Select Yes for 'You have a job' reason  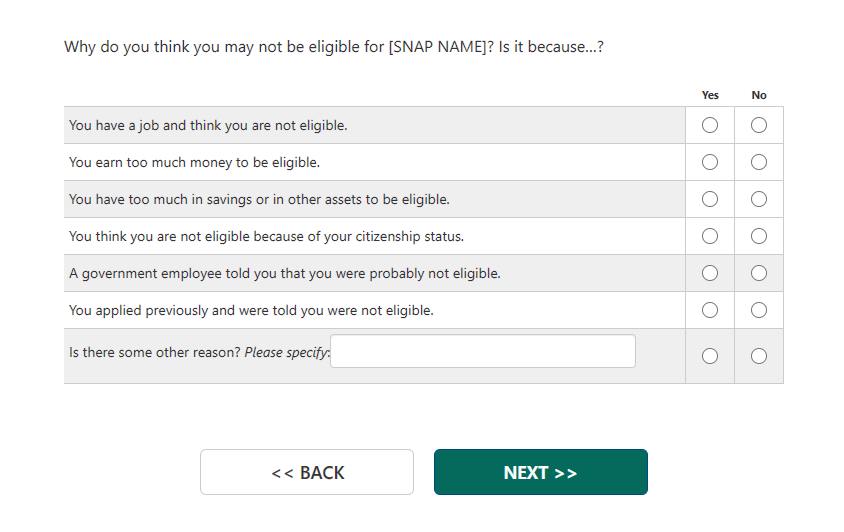click(710, 125)
